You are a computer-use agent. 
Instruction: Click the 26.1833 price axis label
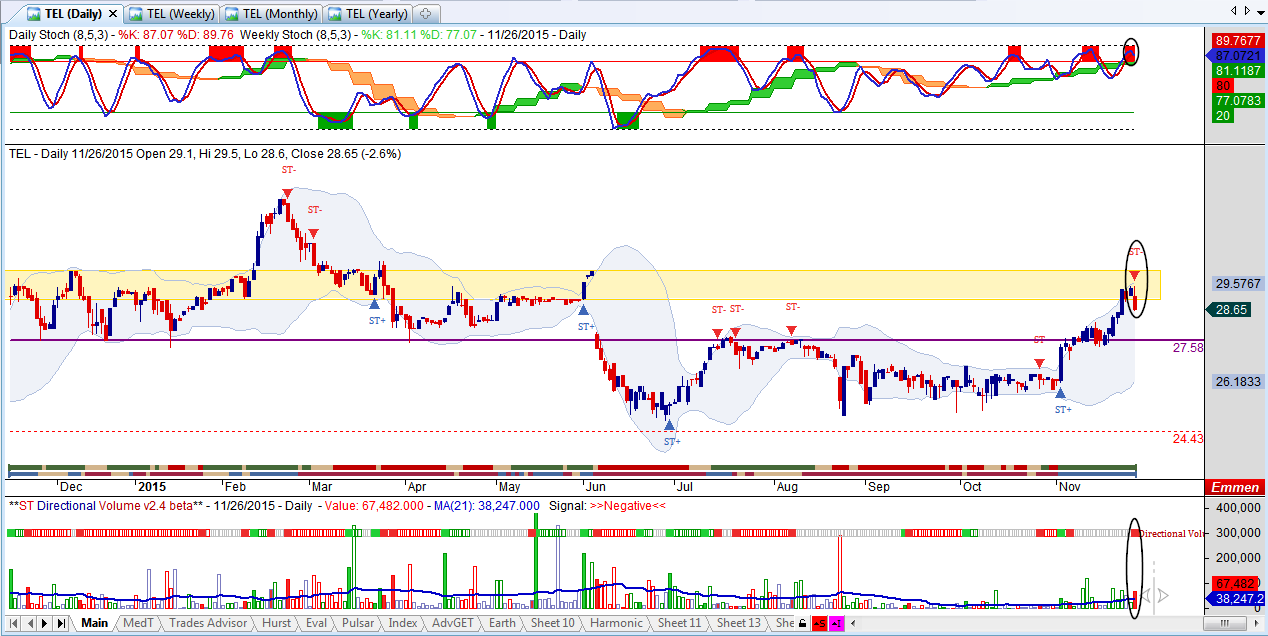click(x=1237, y=381)
